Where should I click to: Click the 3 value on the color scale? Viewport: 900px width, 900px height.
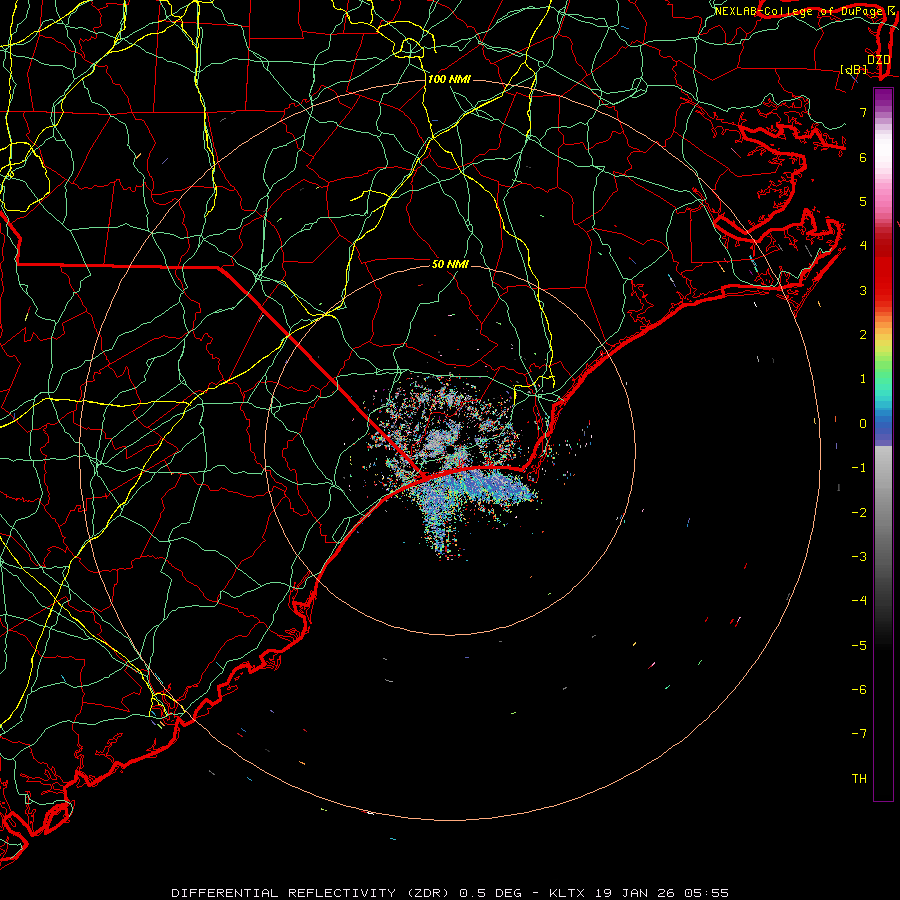863,290
